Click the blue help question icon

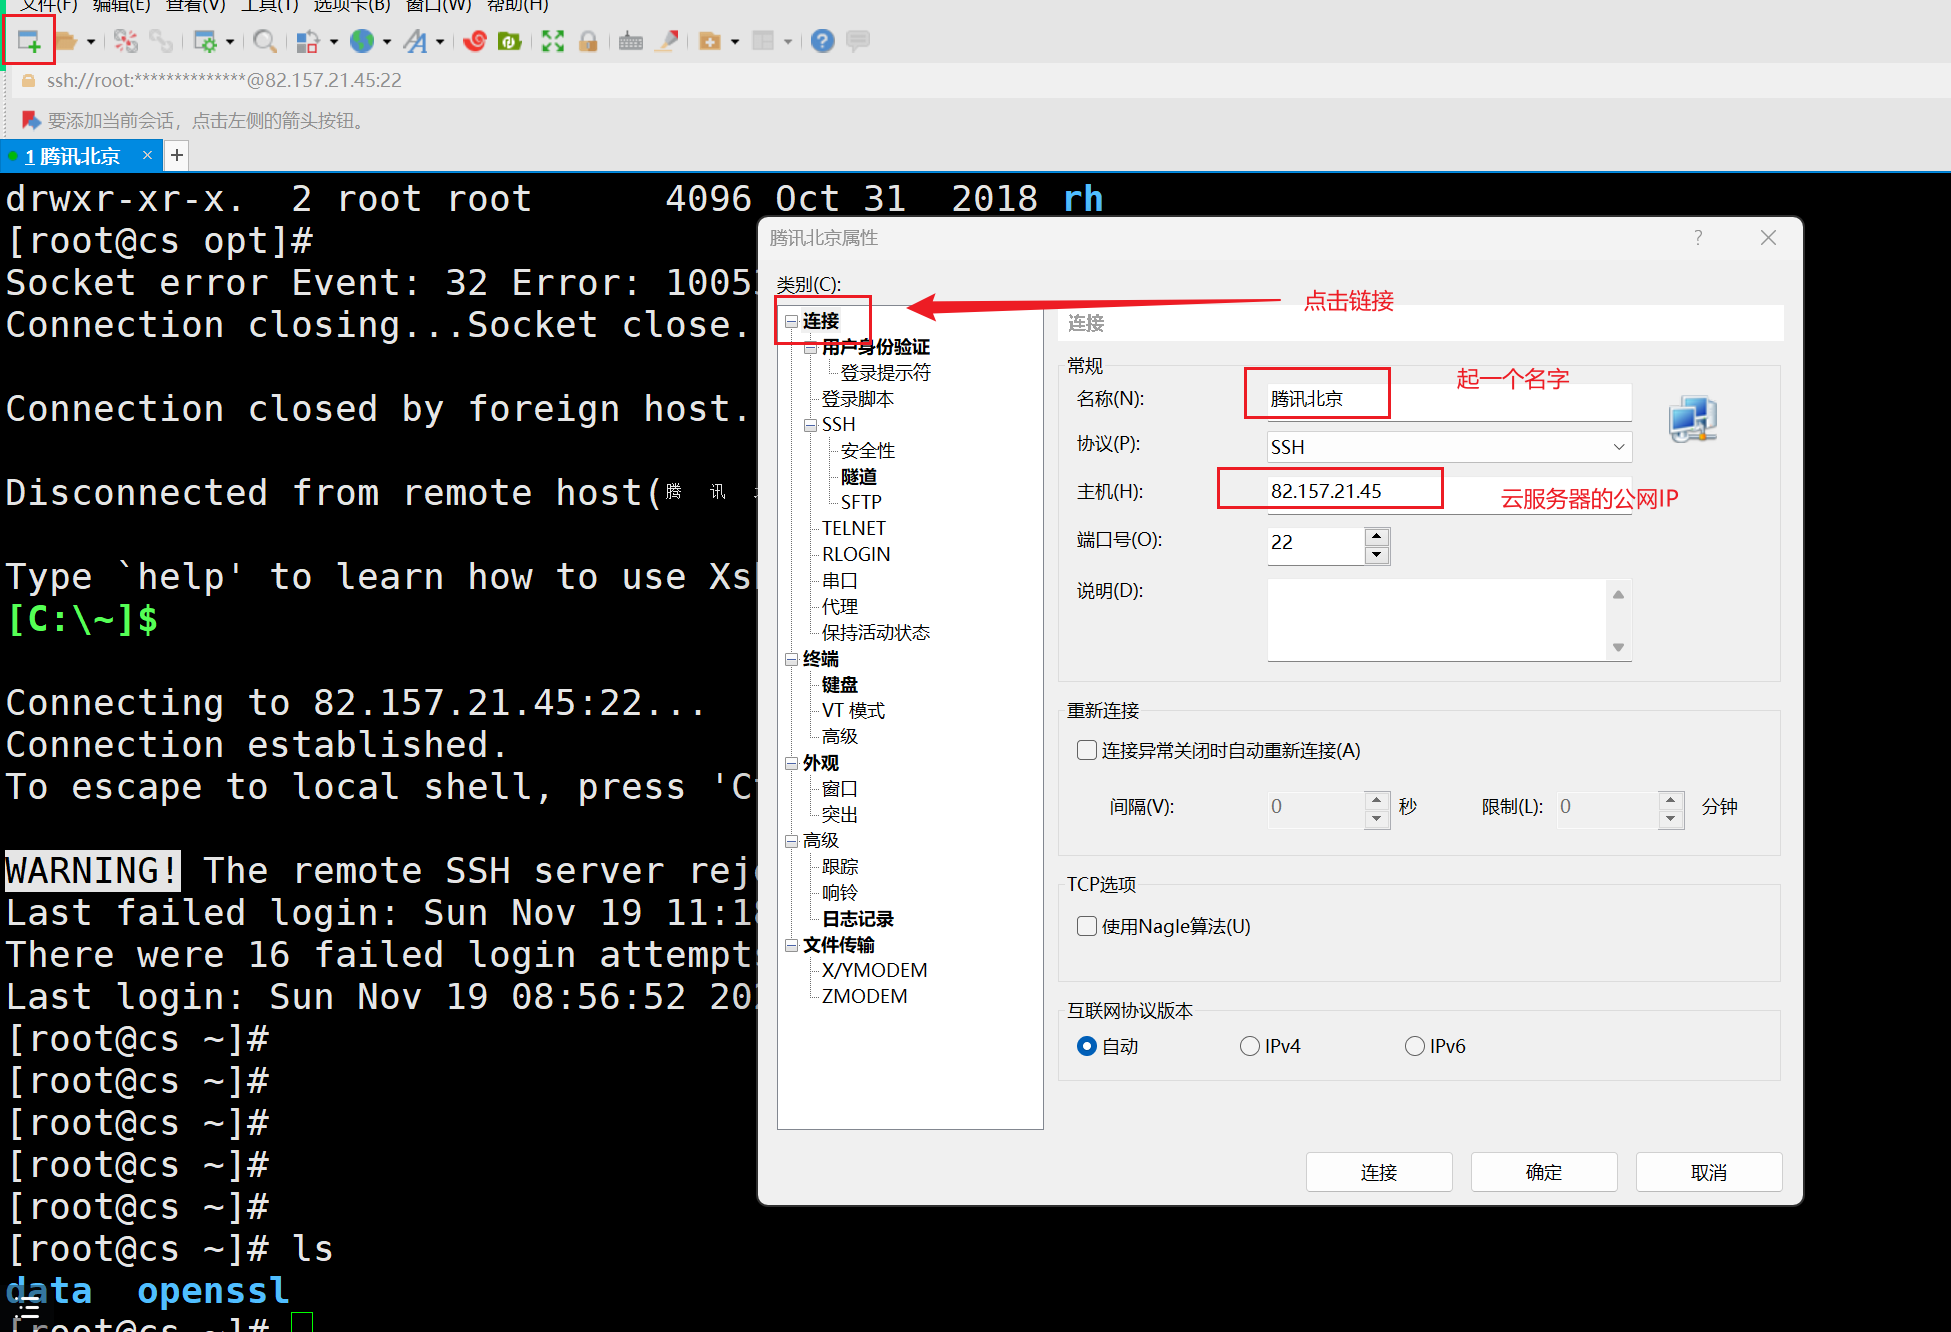[x=822, y=41]
